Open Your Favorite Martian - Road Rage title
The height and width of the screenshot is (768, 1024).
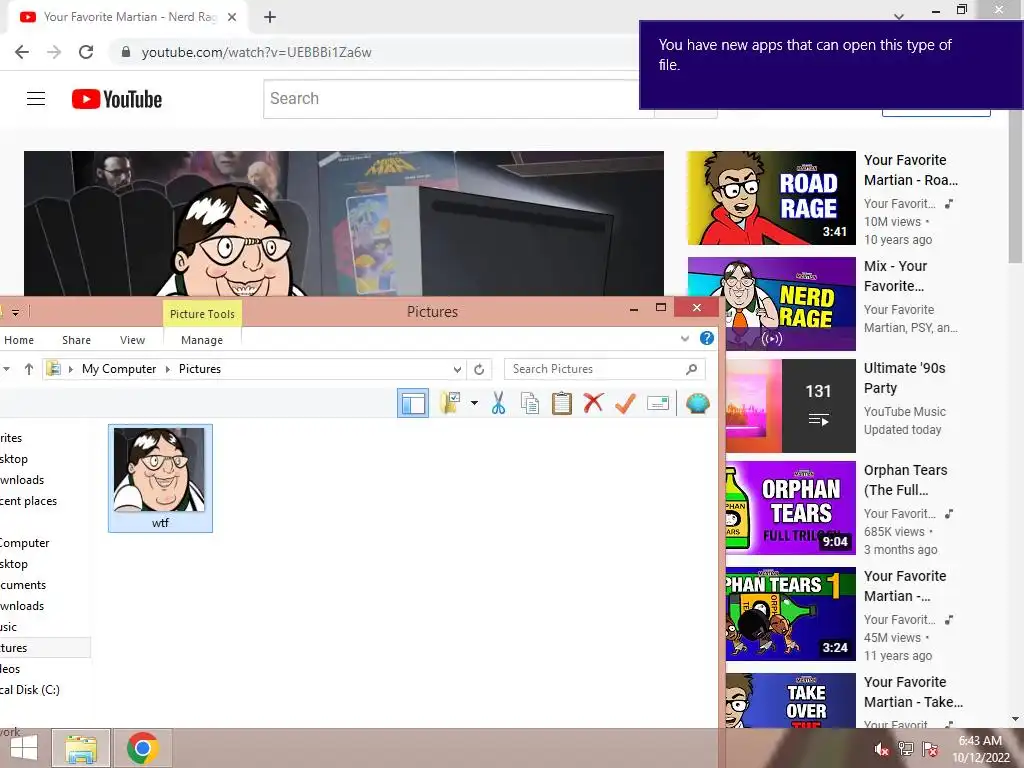click(x=911, y=170)
